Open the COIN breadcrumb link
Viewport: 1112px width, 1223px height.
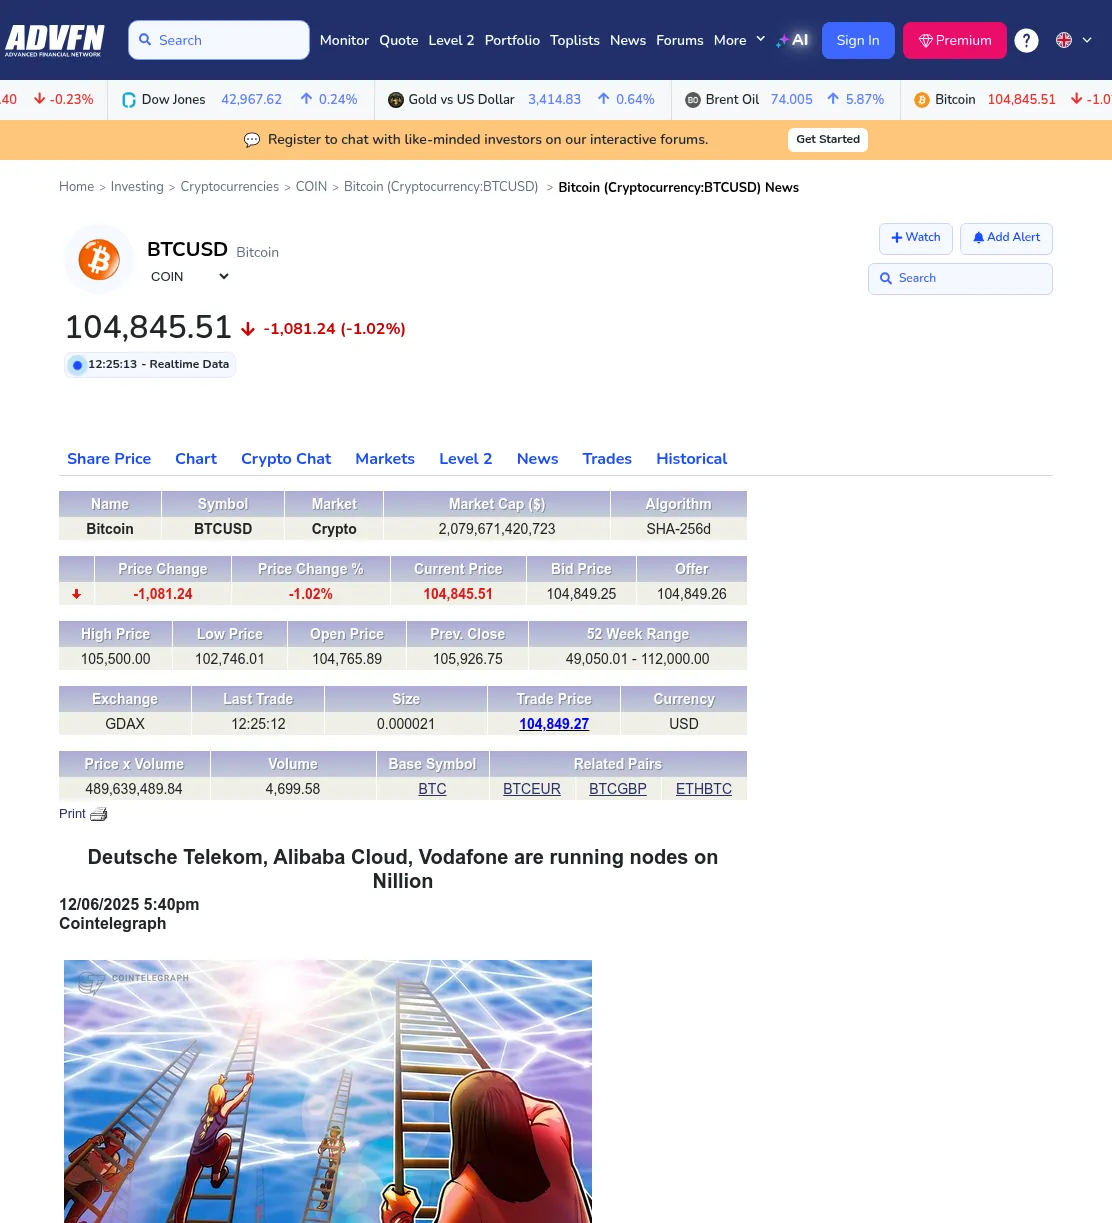point(311,187)
